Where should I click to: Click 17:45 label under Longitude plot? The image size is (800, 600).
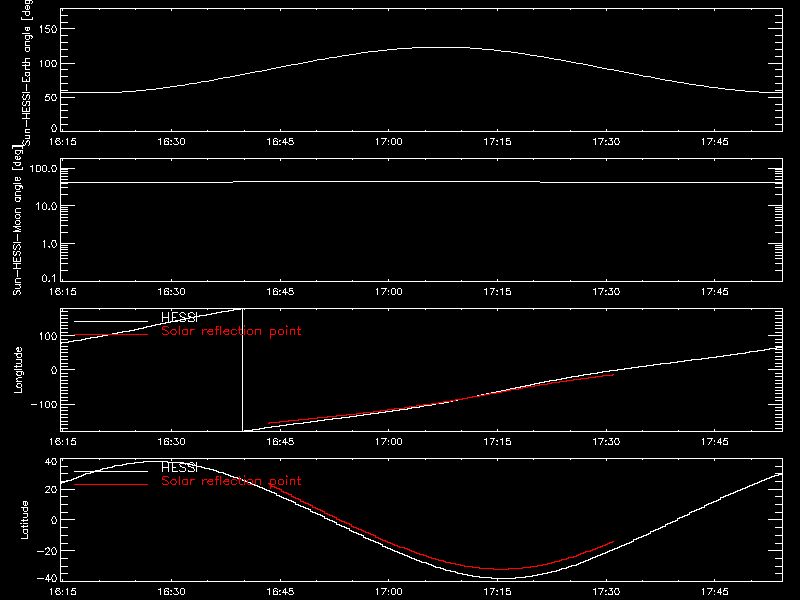click(715, 442)
